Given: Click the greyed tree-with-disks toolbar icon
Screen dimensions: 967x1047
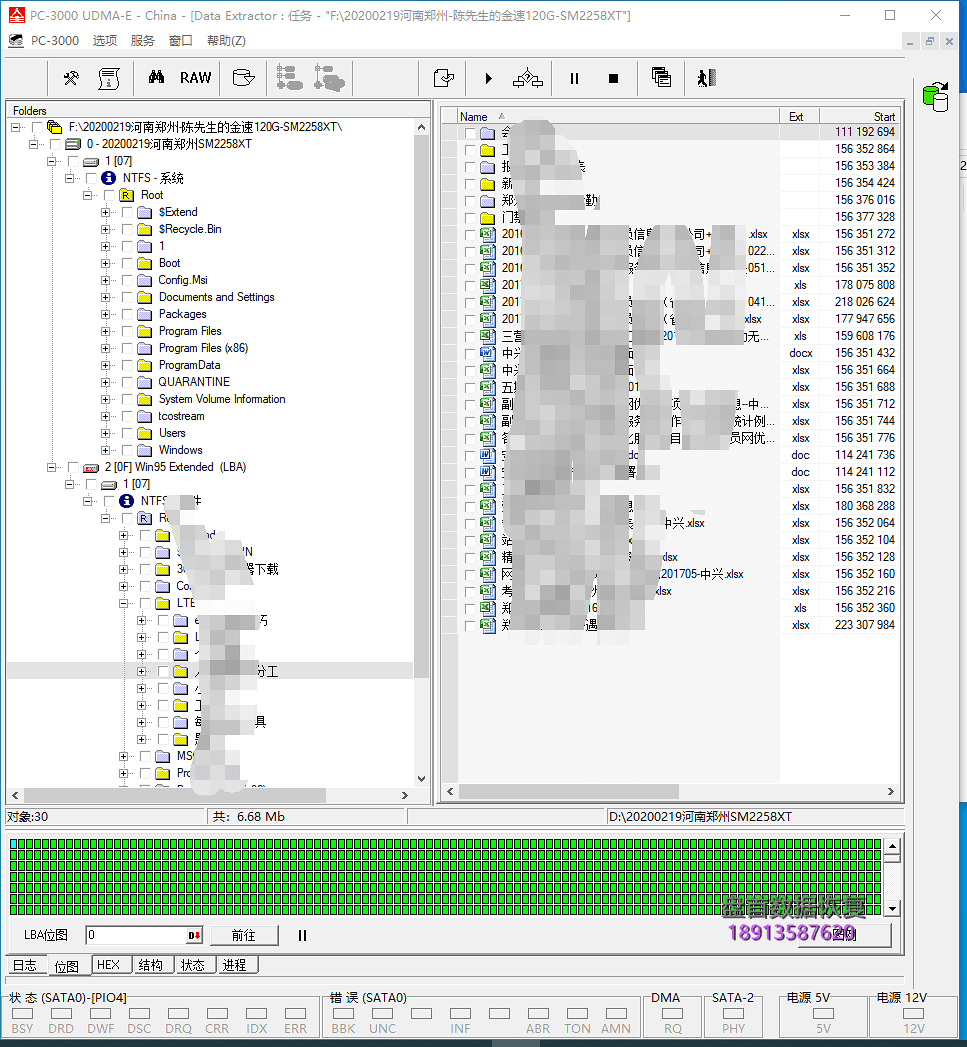Looking at the screenshot, I should 329,78.
